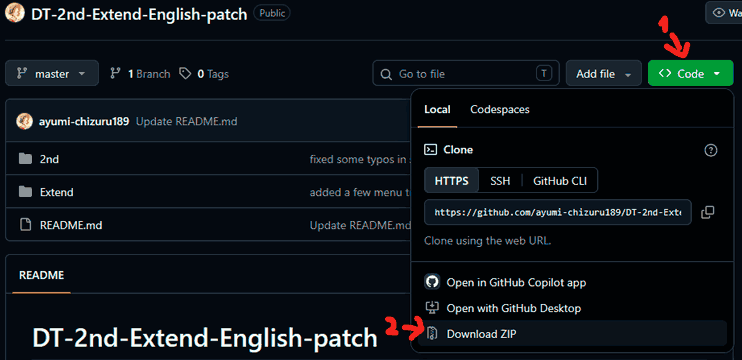Open the Add file dropdown
The width and height of the screenshot is (742, 360).
[603, 74]
